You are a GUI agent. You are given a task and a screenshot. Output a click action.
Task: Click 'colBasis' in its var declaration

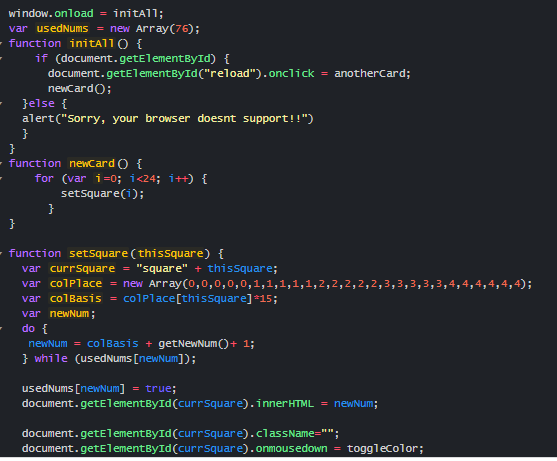pos(76,298)
